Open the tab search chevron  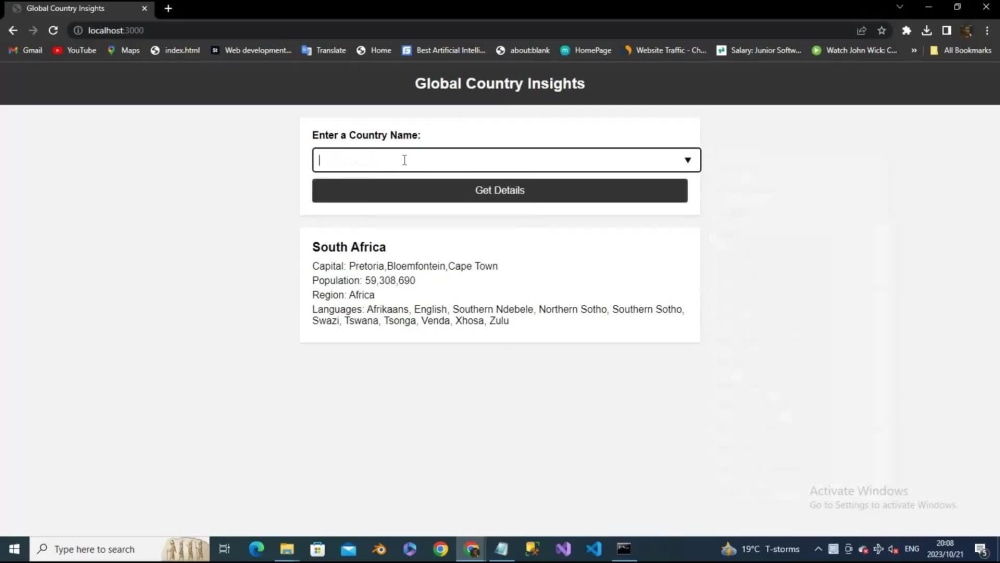899,7
